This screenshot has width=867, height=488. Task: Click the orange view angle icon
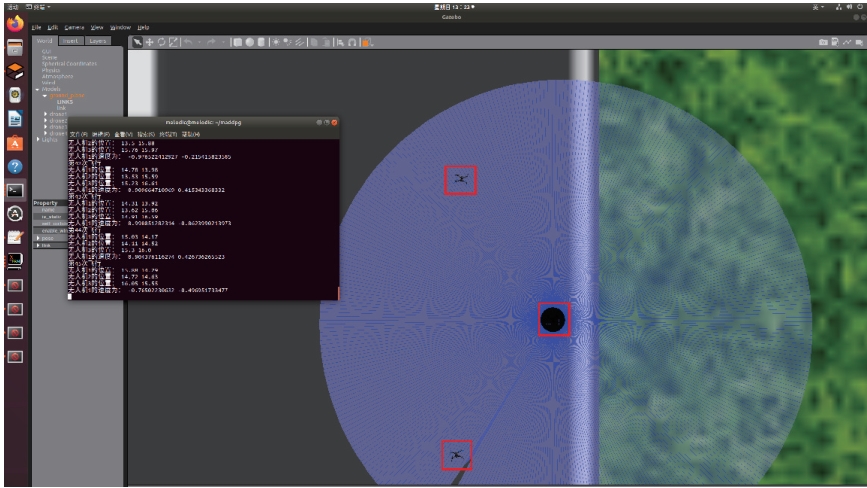(x=367, y=42)
